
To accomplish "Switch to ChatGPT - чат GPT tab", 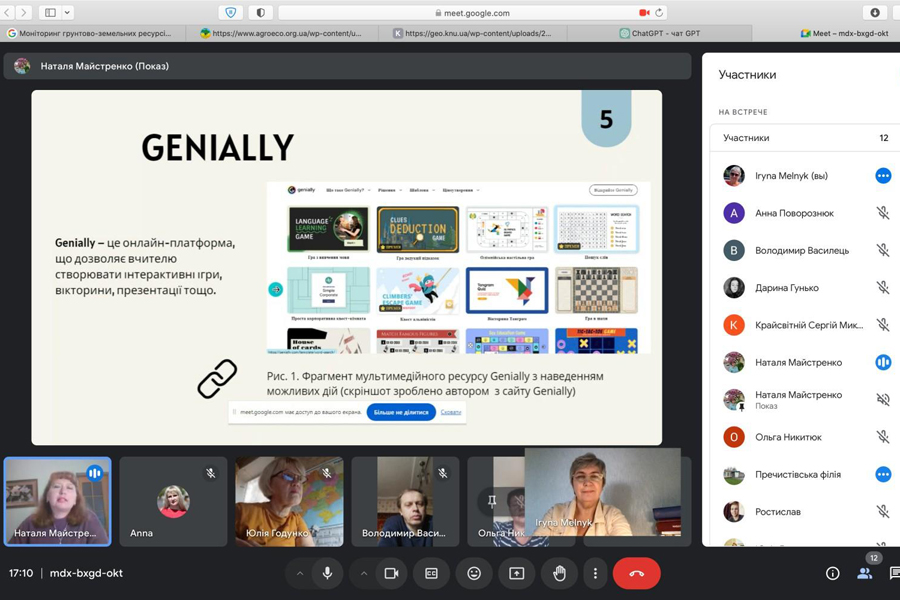I will coord(660,33).
